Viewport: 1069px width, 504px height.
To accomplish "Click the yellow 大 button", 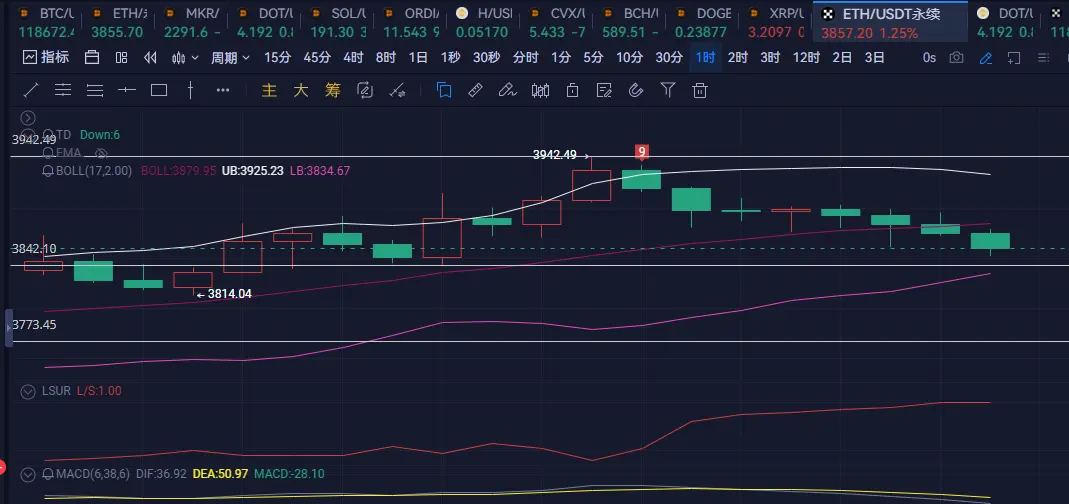I will [x=301, y=90].
